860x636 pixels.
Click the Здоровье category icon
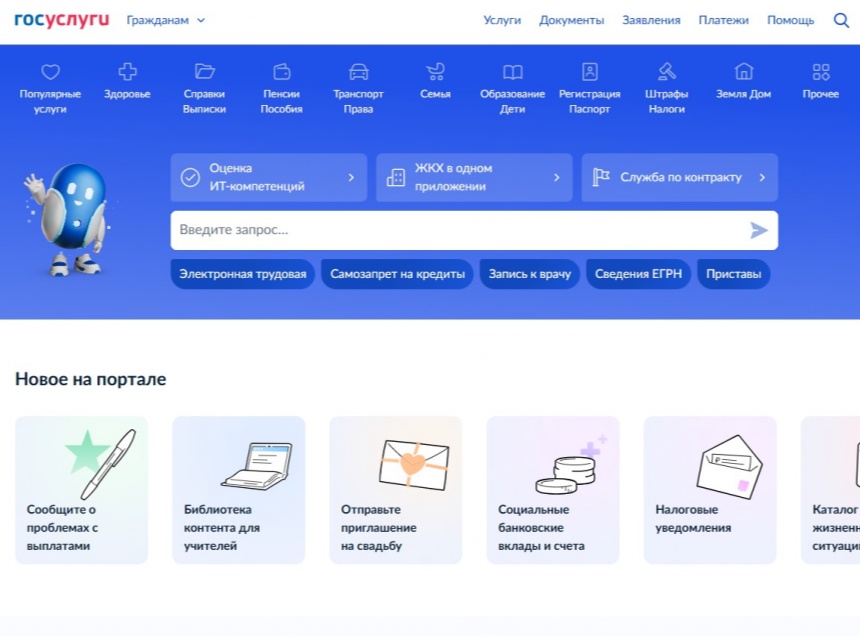[x=127, y=72]
